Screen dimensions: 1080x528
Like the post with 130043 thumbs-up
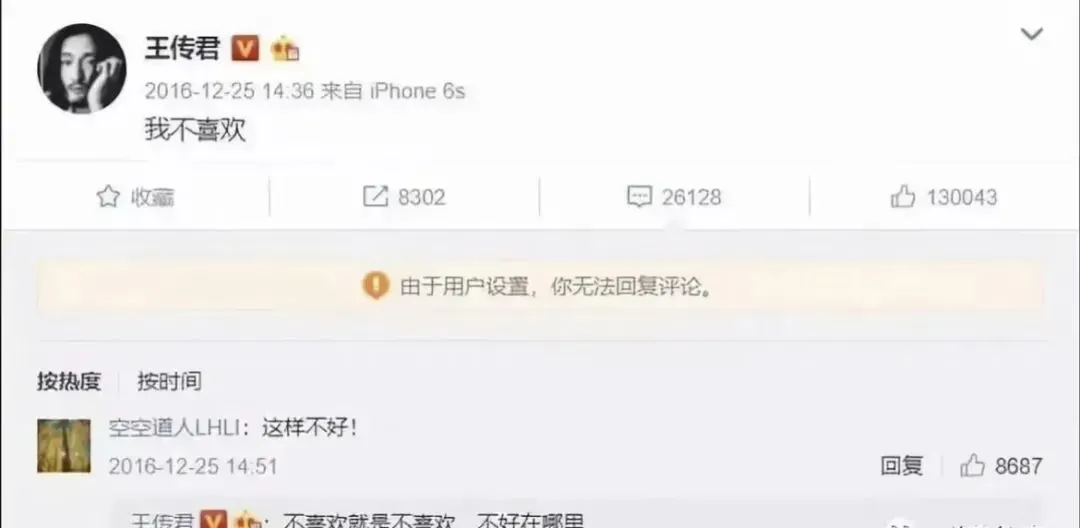903,198
